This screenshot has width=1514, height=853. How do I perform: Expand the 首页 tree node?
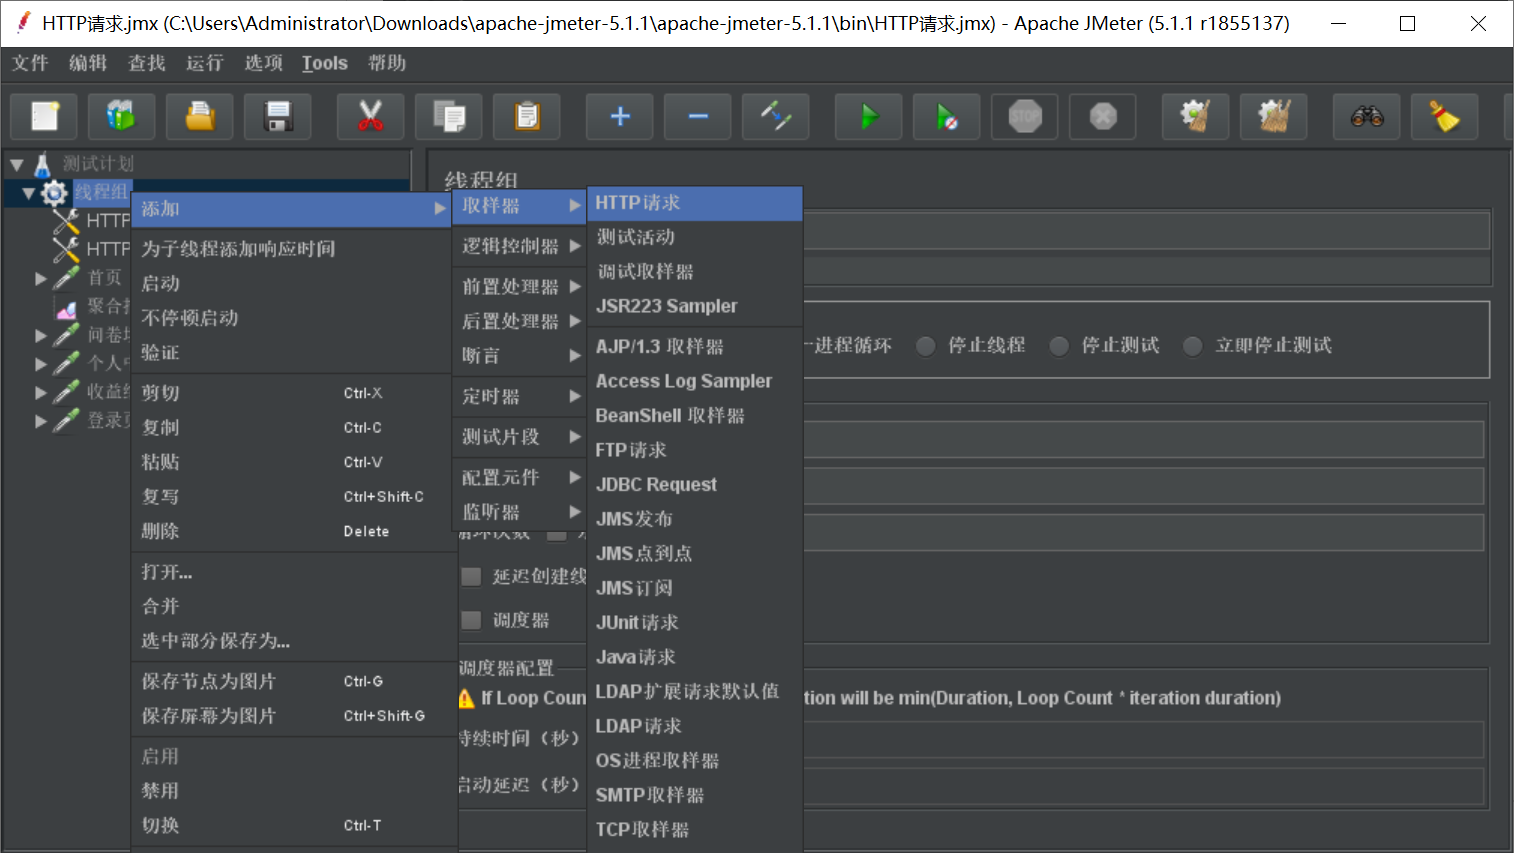click(x=41, y=279)
